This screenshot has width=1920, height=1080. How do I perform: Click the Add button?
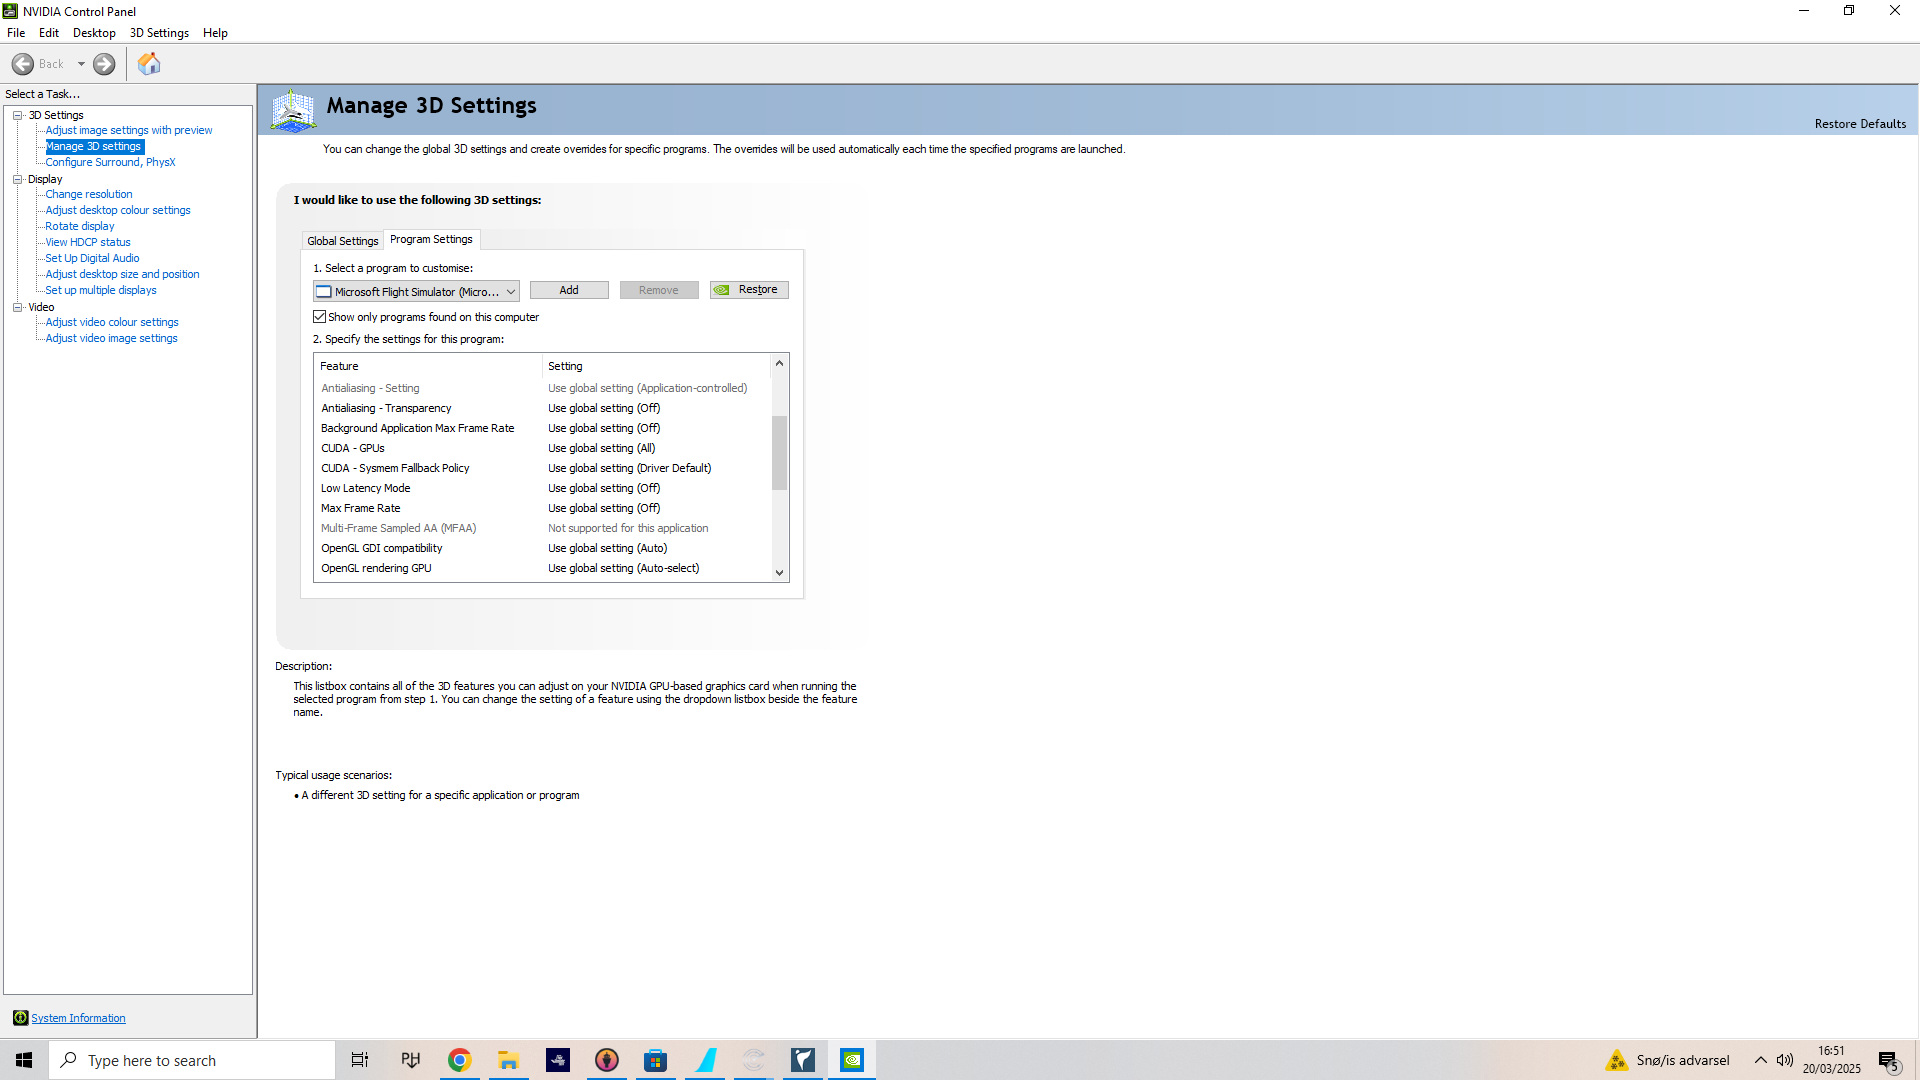tap(568, 289)
